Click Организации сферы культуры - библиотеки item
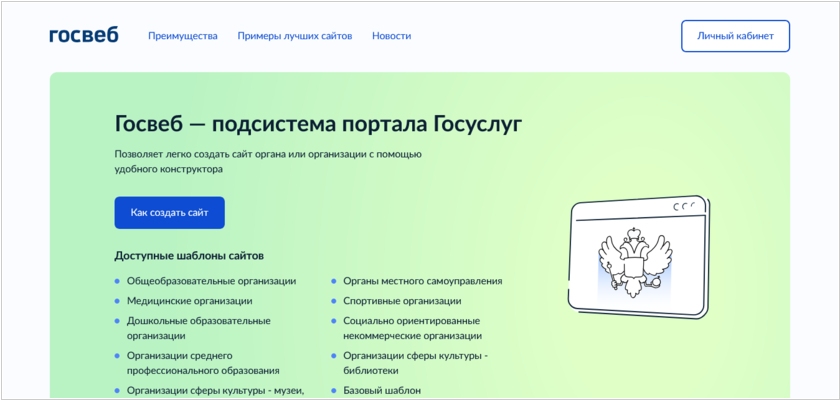This screenshot has width=840, height=400. (x=415, y=363)
